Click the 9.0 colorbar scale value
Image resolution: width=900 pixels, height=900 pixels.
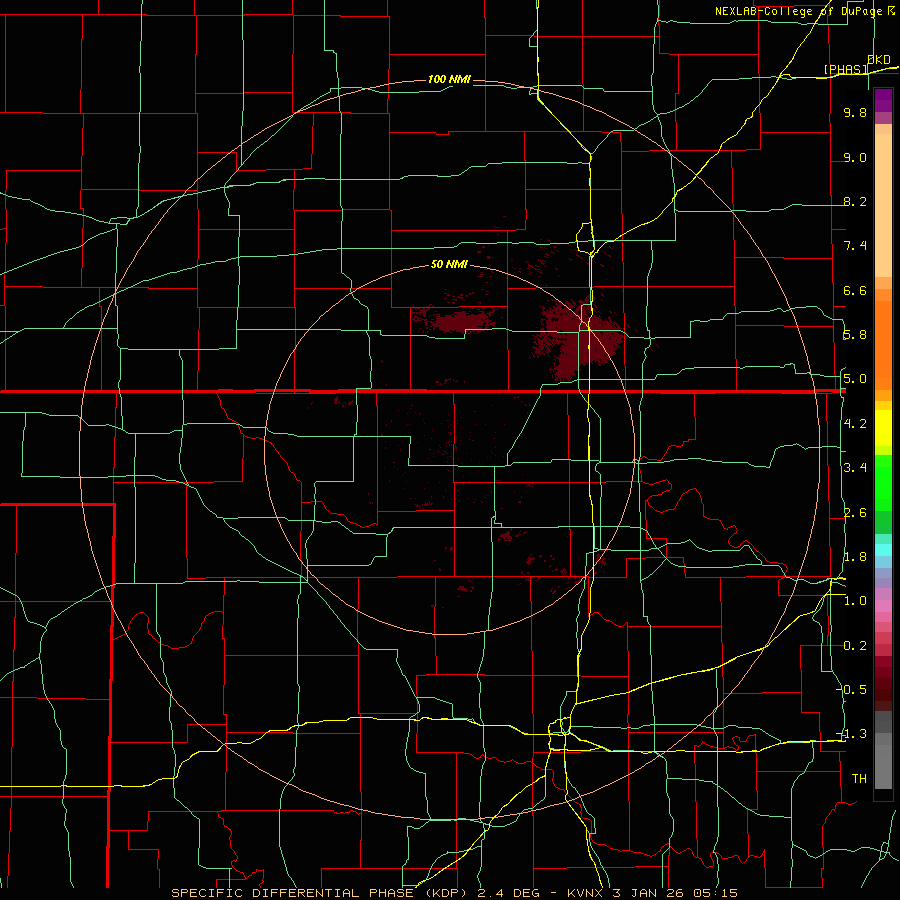855,157
